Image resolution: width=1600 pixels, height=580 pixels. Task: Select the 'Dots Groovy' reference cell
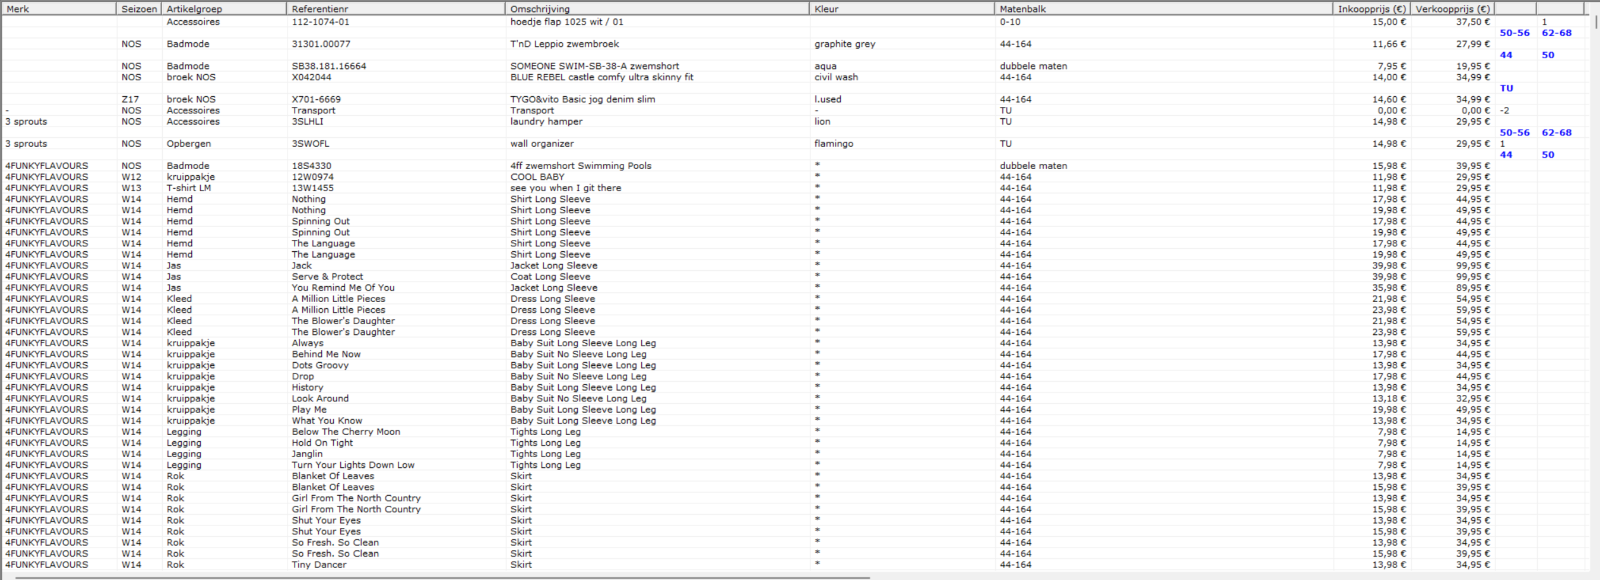320,365
